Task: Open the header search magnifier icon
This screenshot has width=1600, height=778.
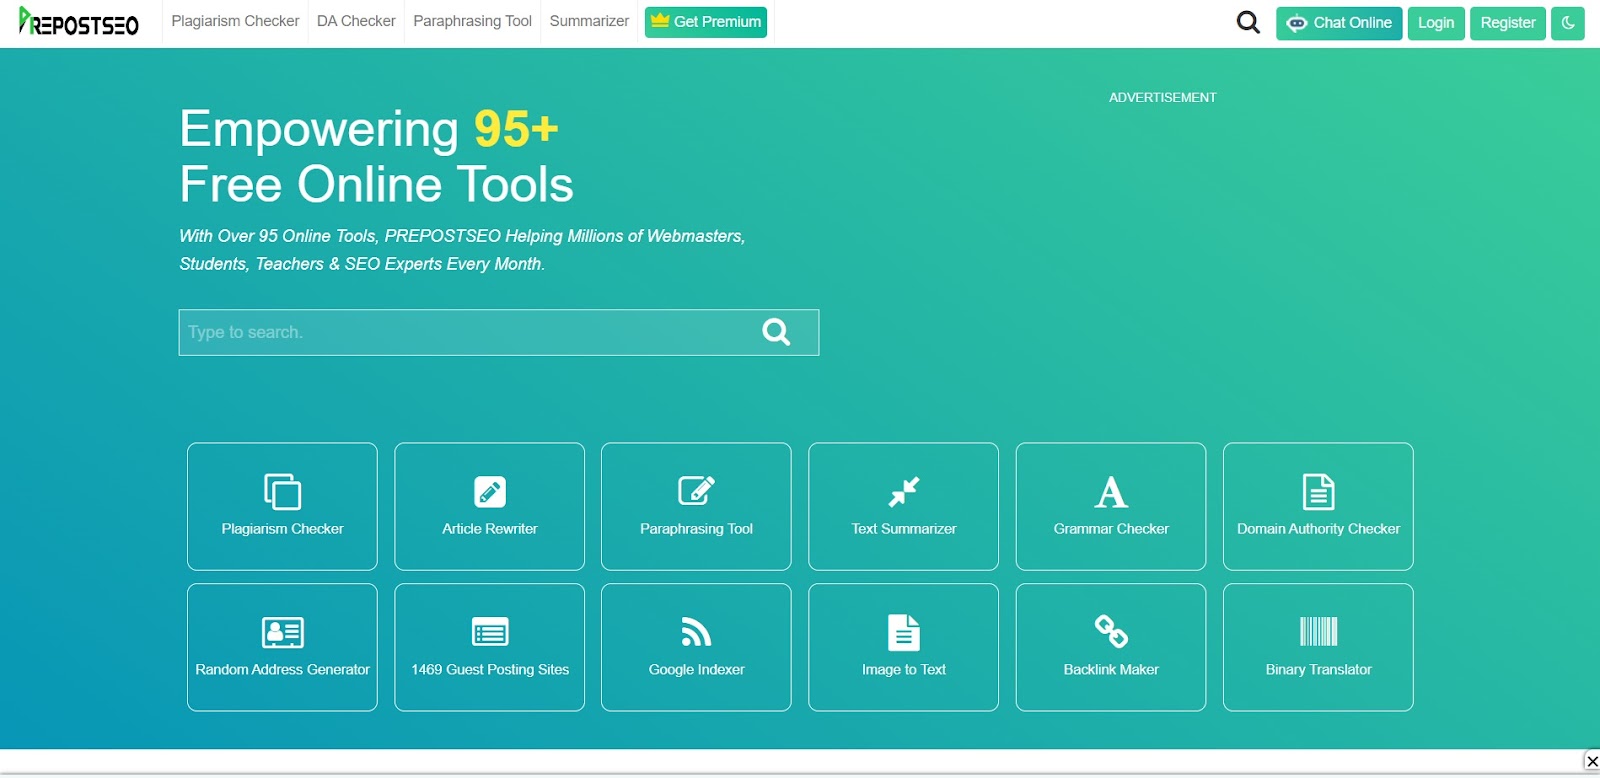Action: point(1248,22)
